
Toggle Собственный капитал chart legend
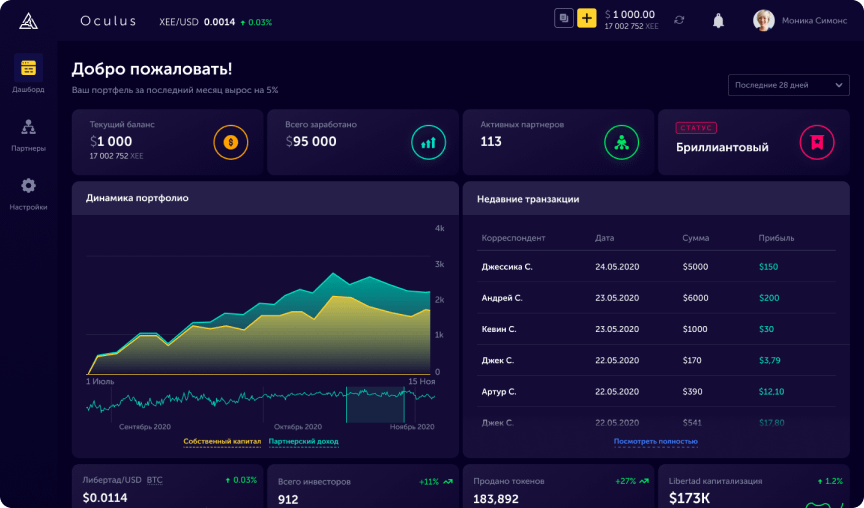click(x=222, y=442)
